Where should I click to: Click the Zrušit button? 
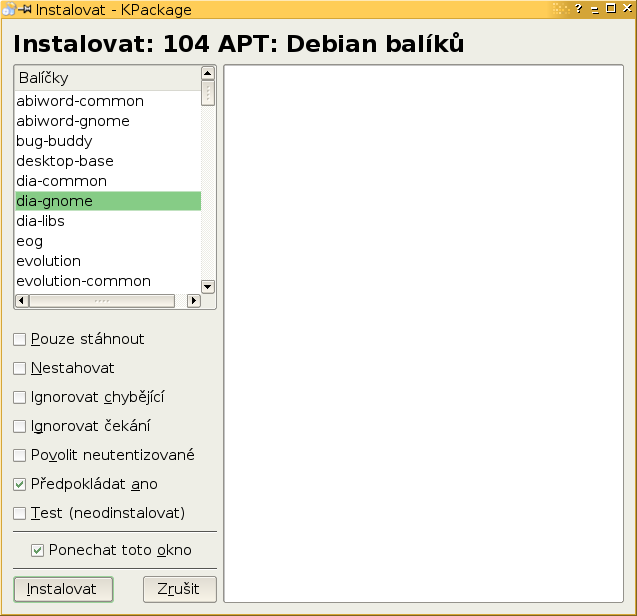[180, 589]
